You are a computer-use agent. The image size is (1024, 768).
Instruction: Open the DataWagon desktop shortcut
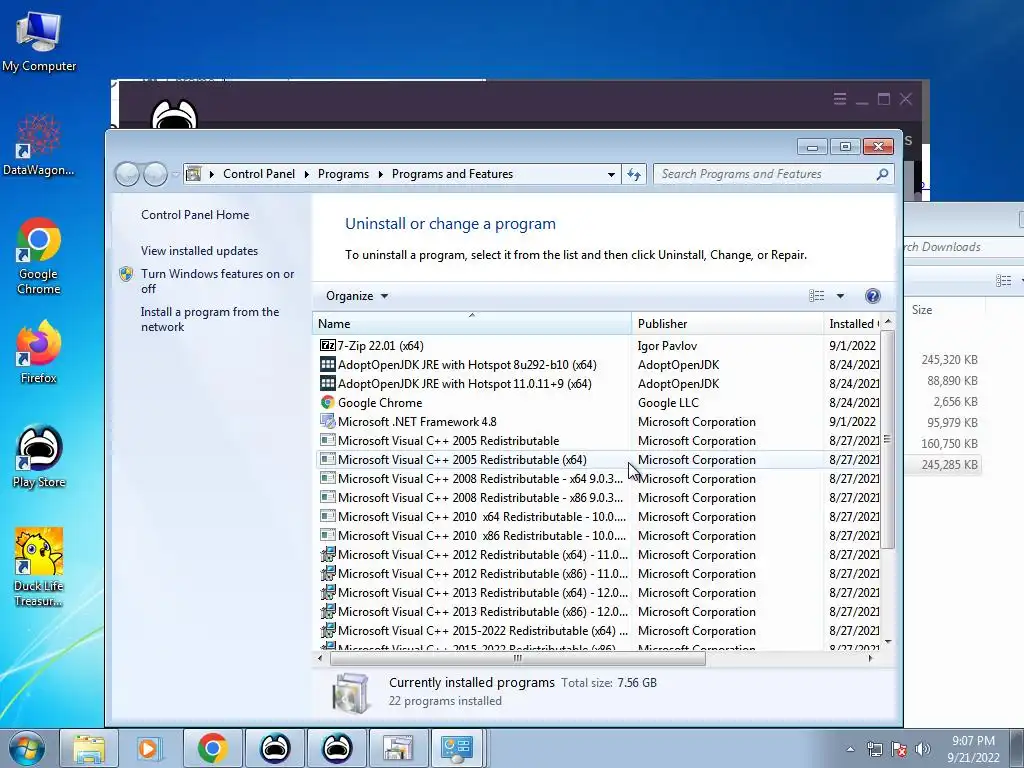(39, 144)
